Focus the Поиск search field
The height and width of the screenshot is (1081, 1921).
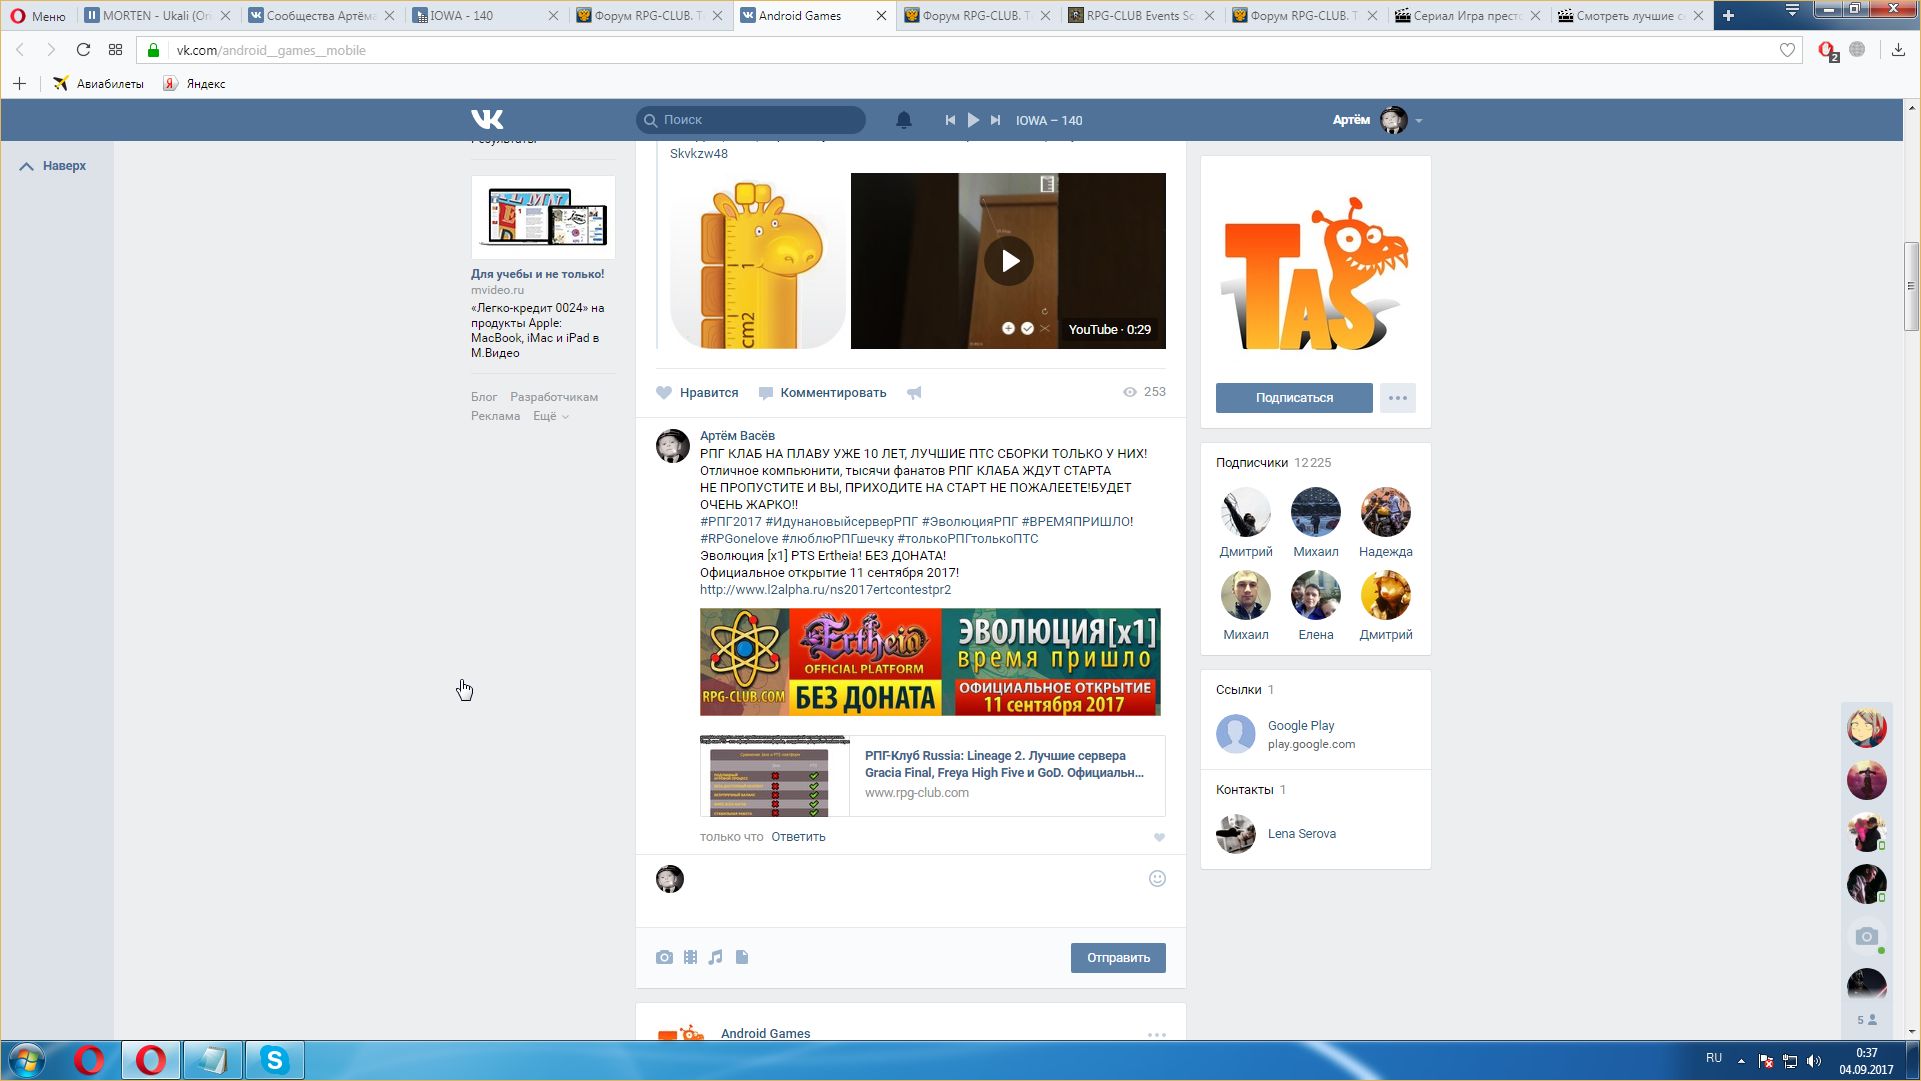[x=751, y=120]
